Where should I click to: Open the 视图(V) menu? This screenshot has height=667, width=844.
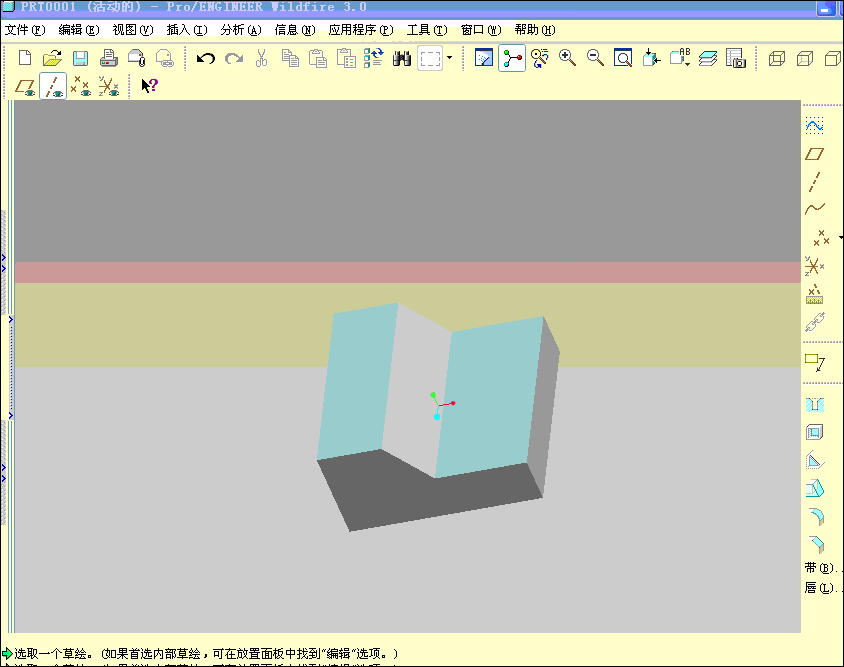(x=133, y=30)
